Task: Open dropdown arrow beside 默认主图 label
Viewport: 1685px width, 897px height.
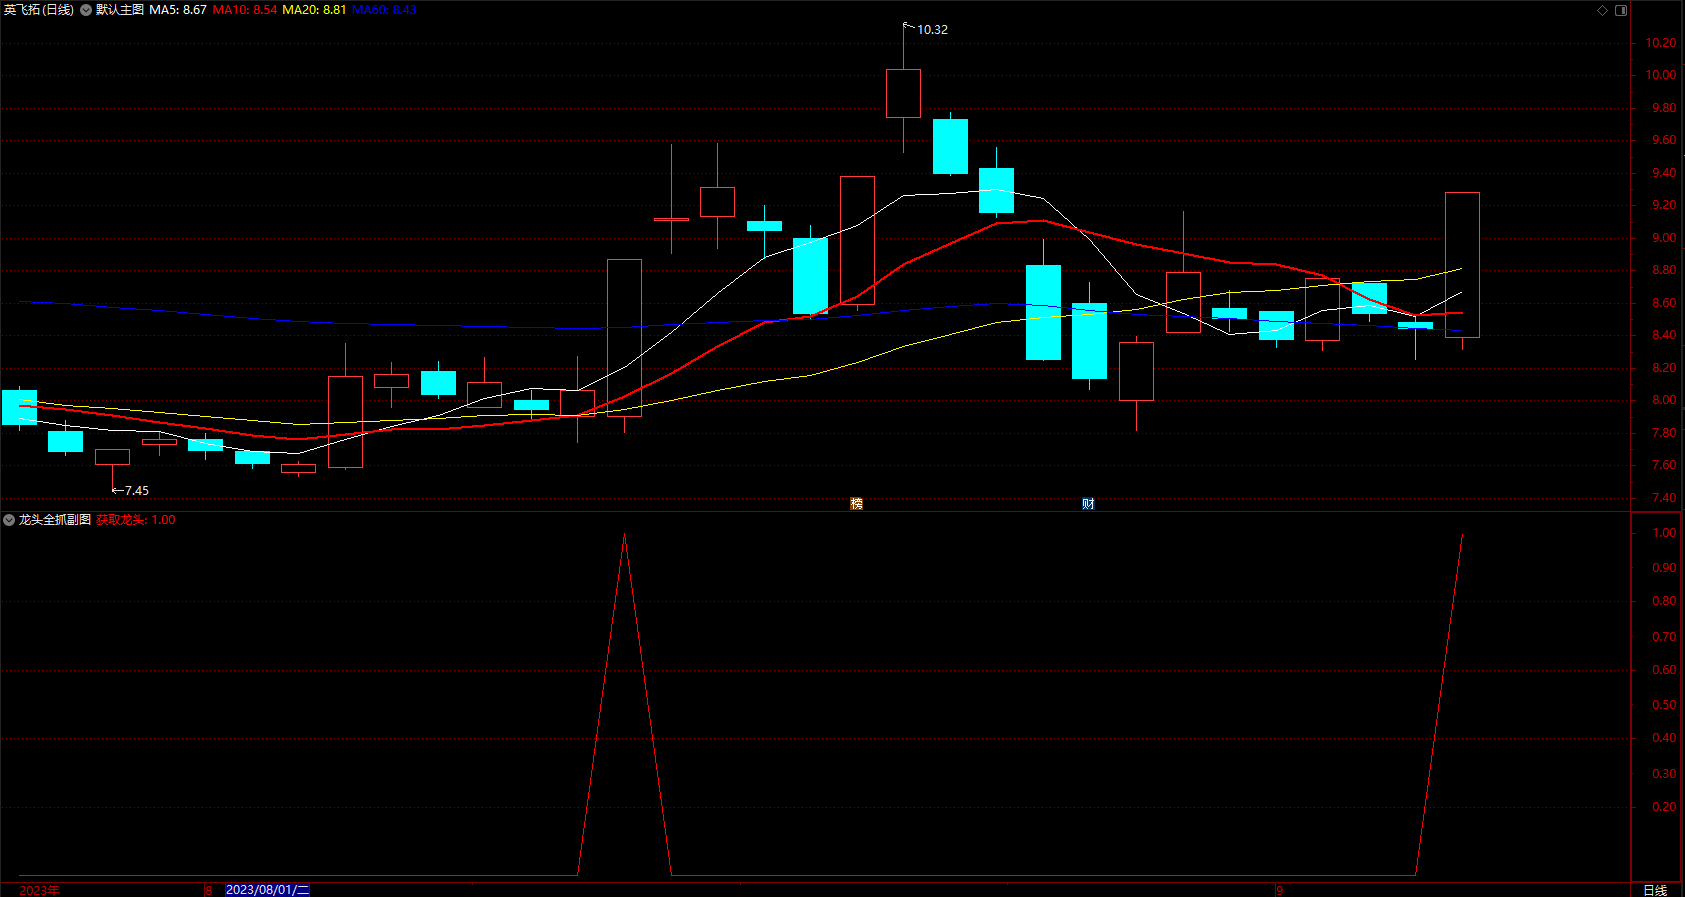Action: 86,10
